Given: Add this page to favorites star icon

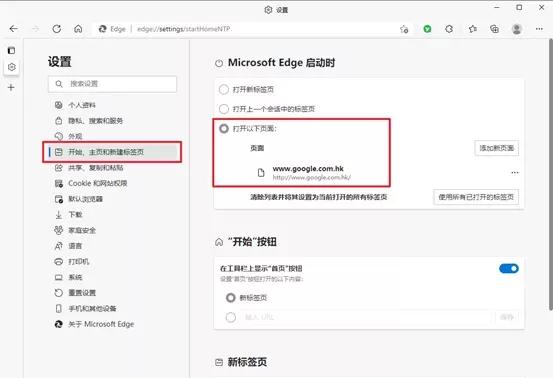Looking at the screenshot, I should [x=404, y=29].
